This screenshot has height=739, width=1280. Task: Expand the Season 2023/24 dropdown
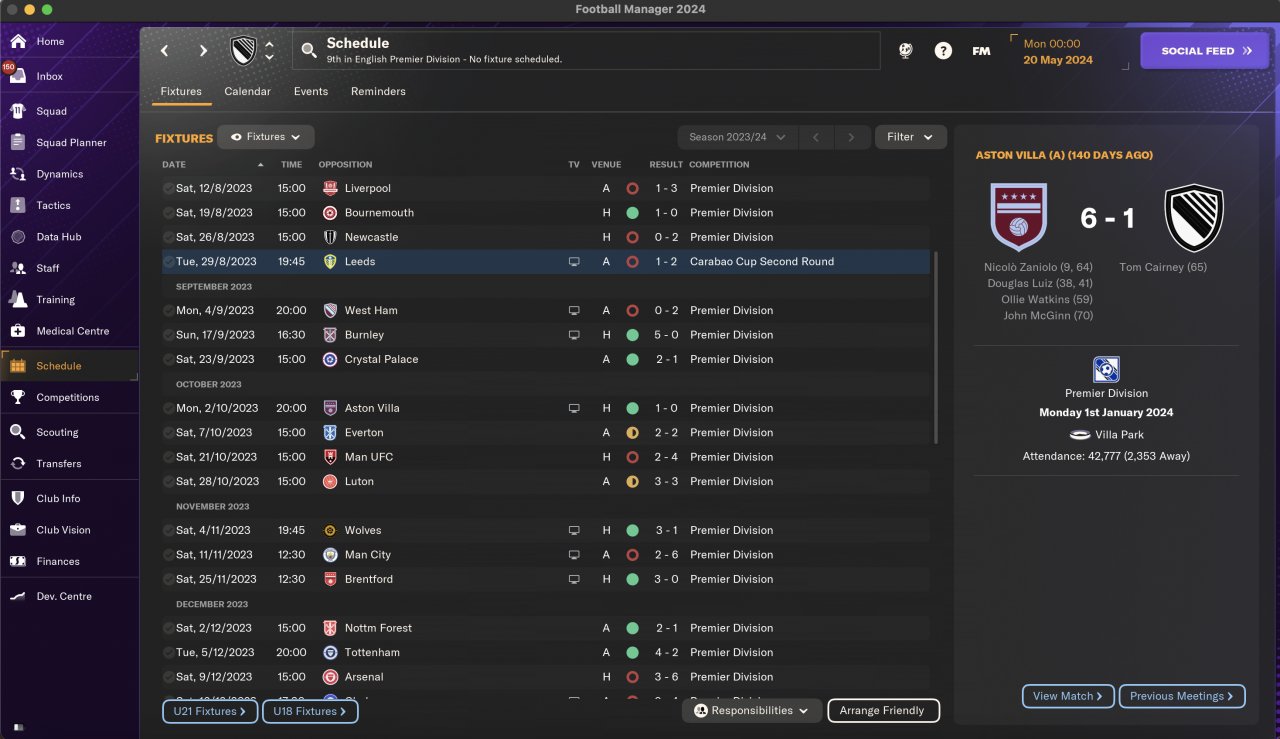pyautogui.click(x=736, y=137)
